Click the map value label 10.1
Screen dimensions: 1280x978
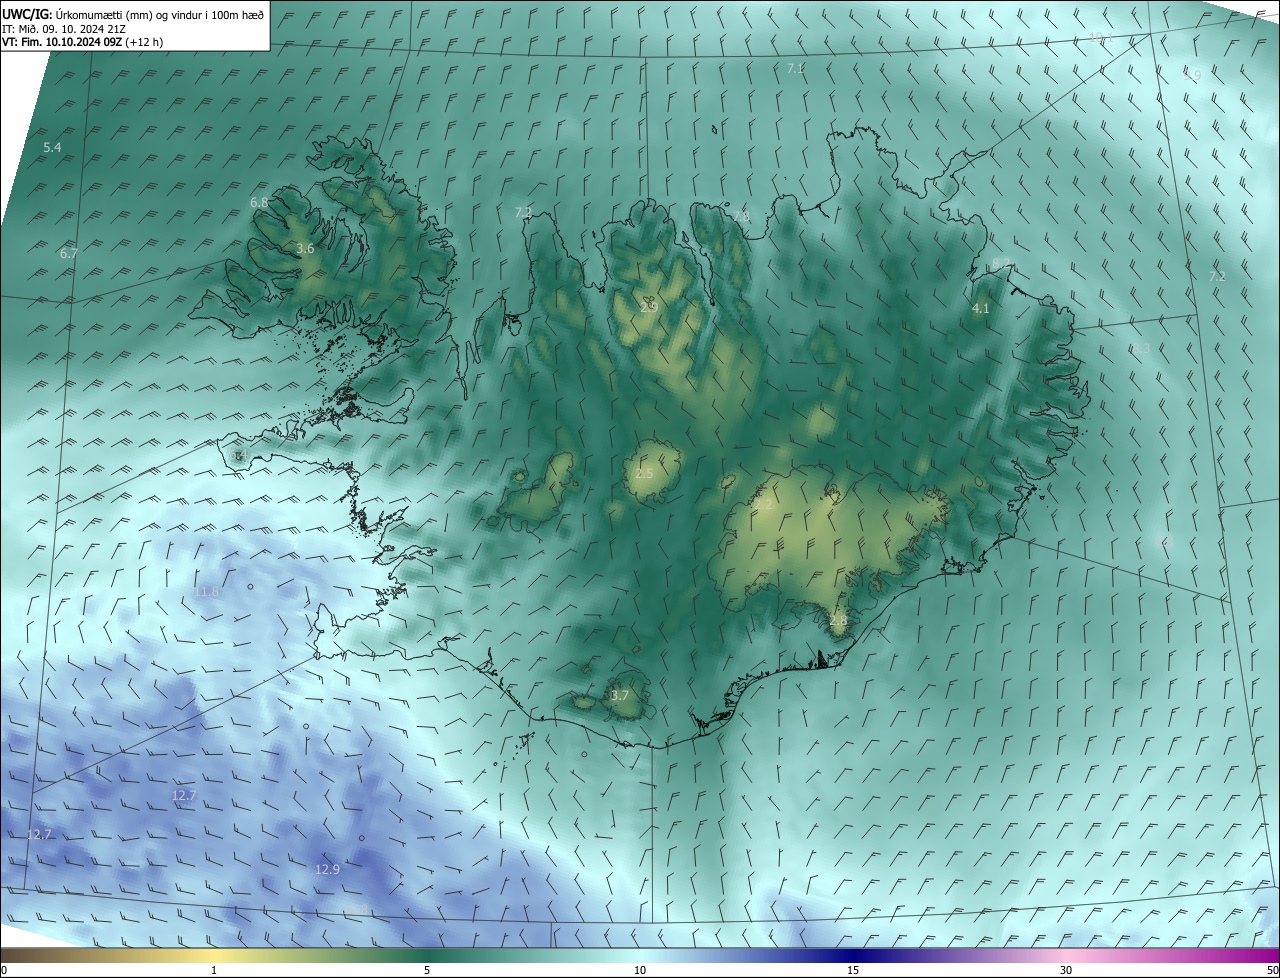click(x=1101, y=37)
